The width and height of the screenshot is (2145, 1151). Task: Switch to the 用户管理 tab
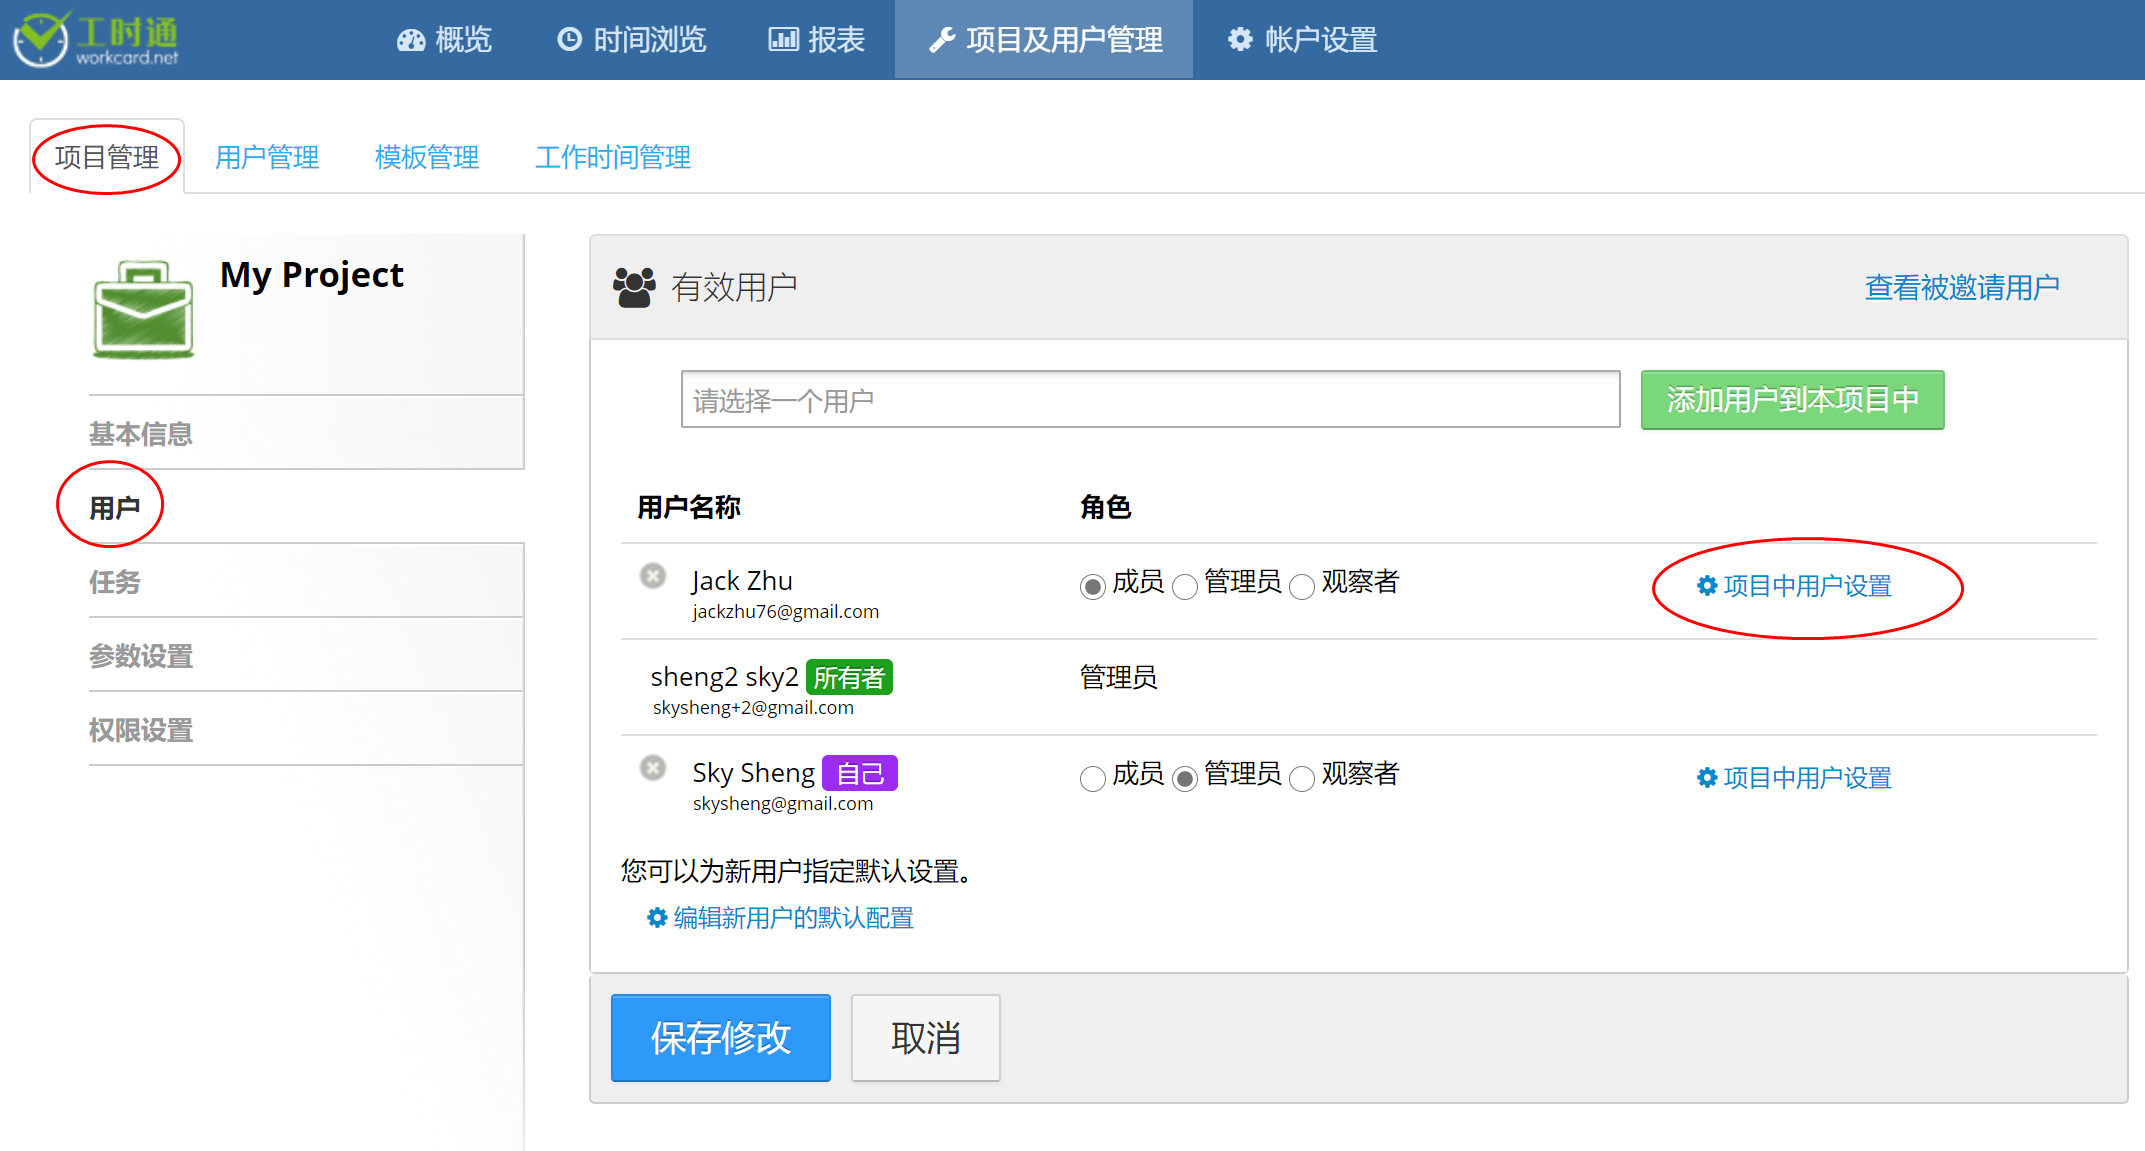coord(267,158)
